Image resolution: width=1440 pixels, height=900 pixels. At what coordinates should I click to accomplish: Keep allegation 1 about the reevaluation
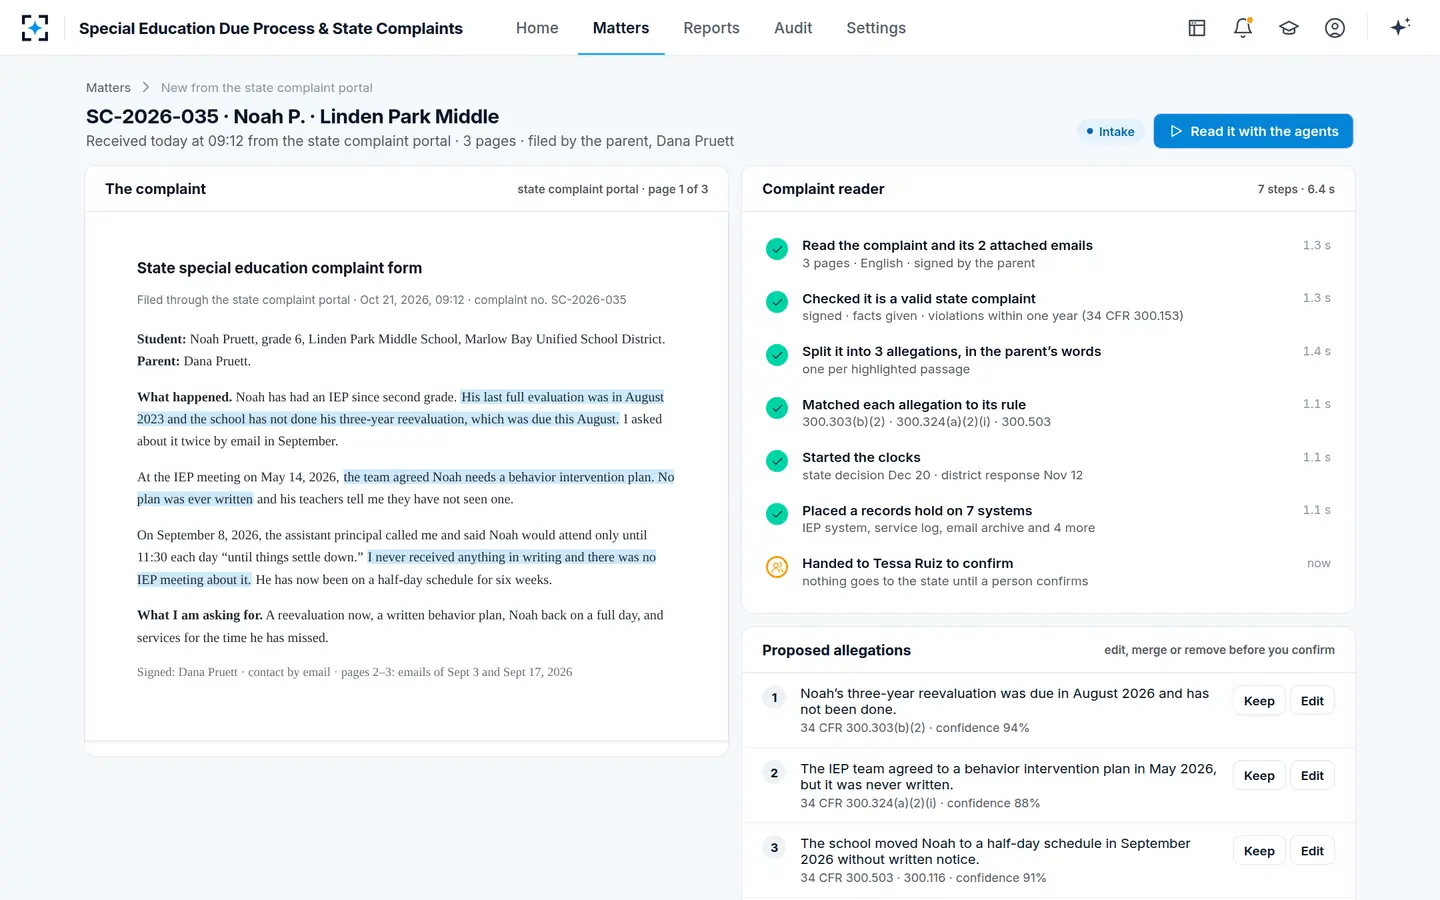tap(1259, 701)
